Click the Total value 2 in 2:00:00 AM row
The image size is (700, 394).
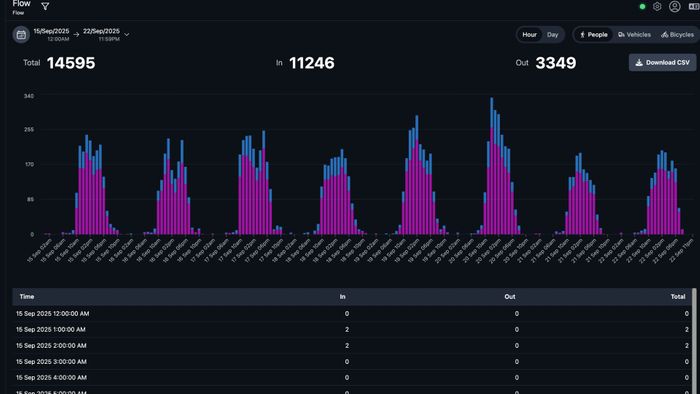[x=687, y=346]
